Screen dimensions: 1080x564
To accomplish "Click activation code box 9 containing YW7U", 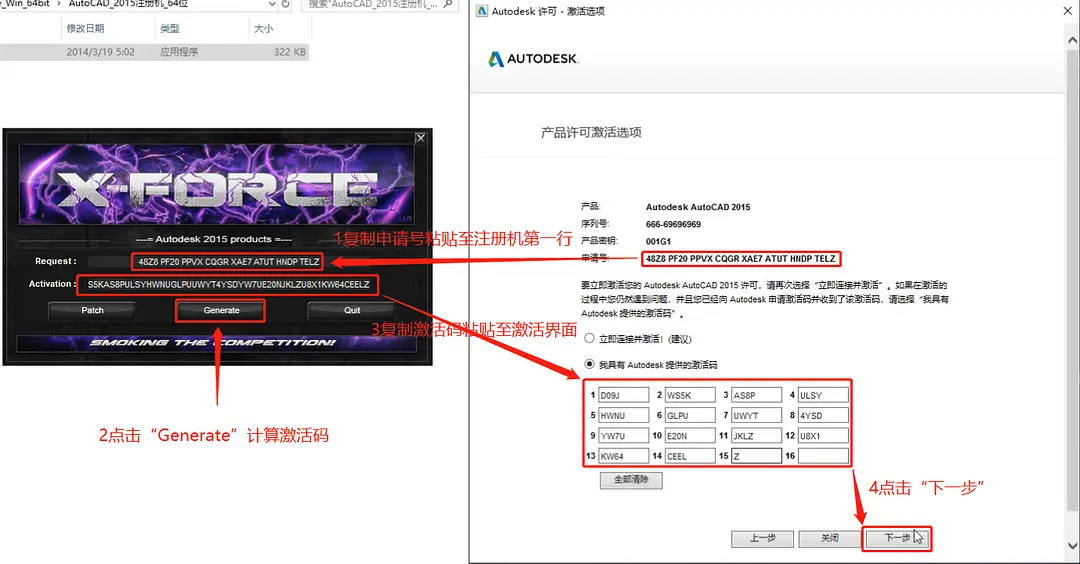I will [623, 436].
